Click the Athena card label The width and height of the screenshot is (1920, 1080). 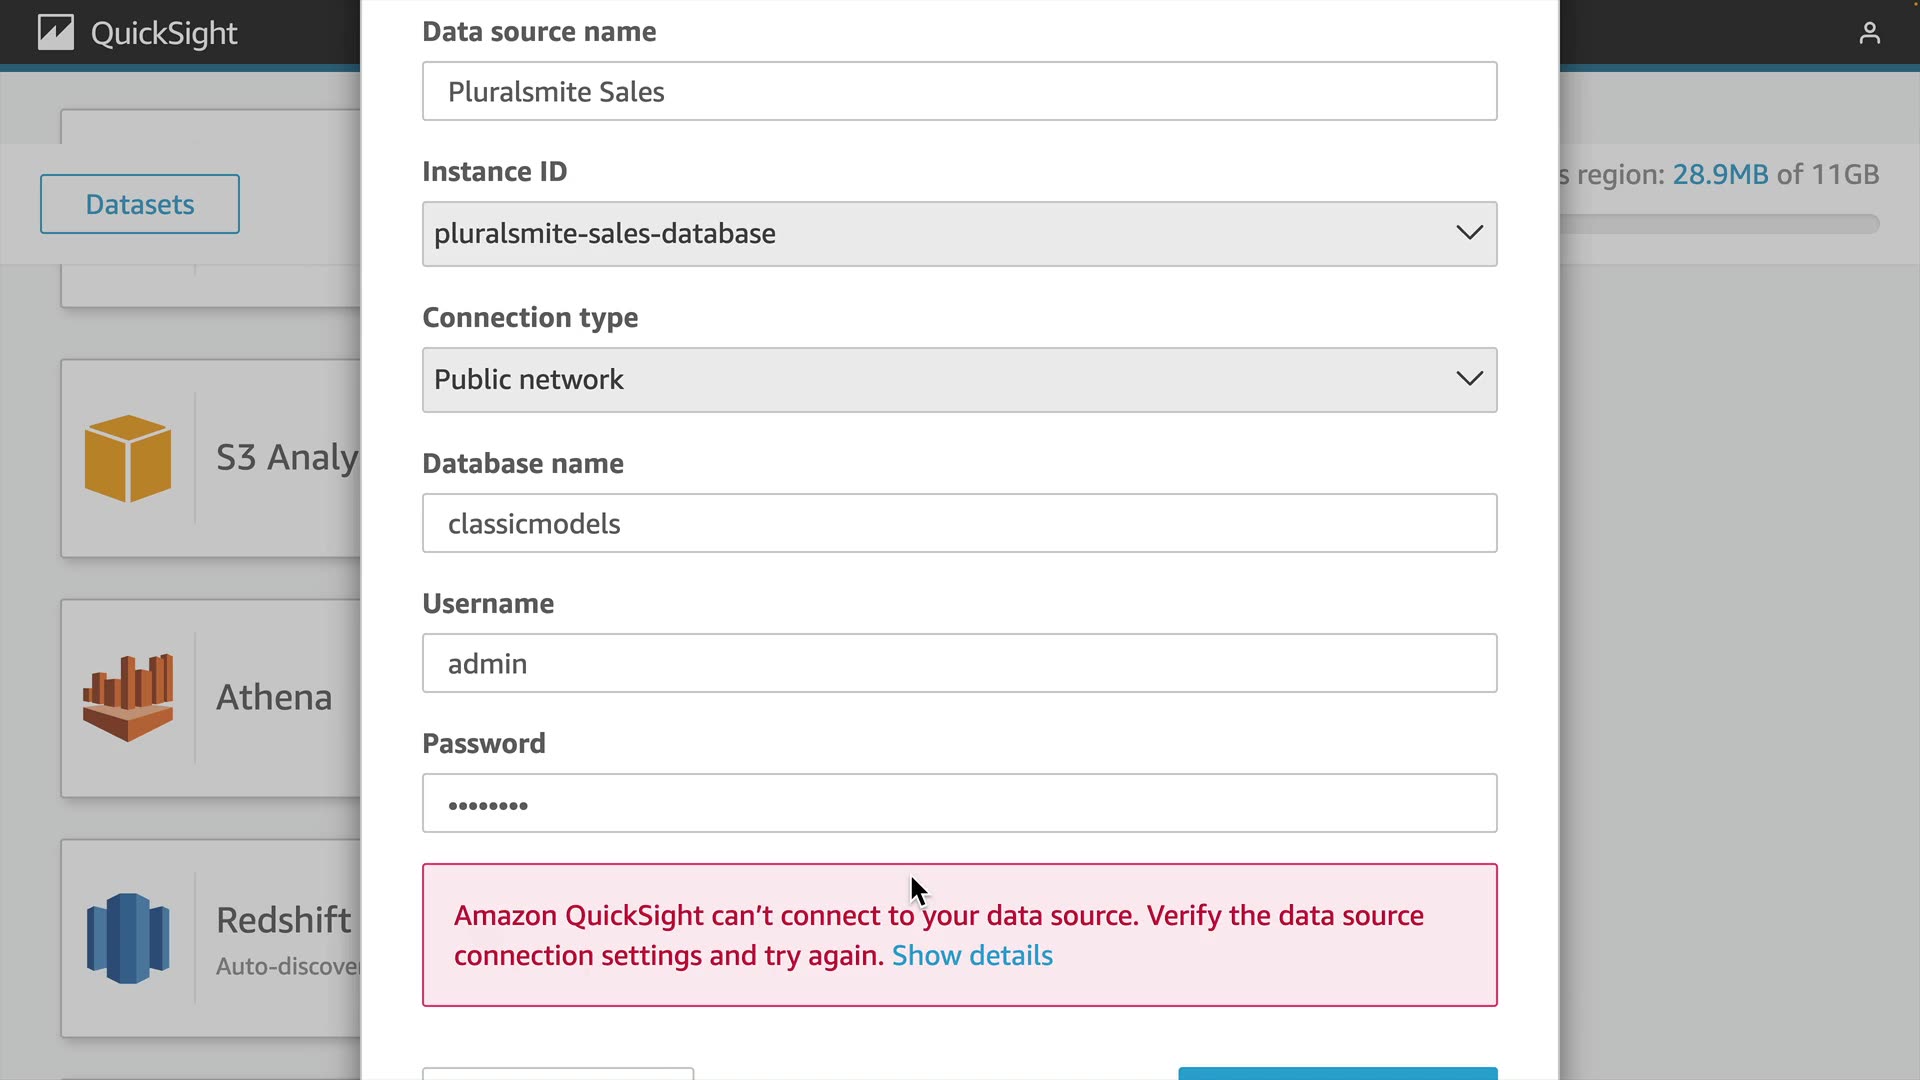click(274, 697)
